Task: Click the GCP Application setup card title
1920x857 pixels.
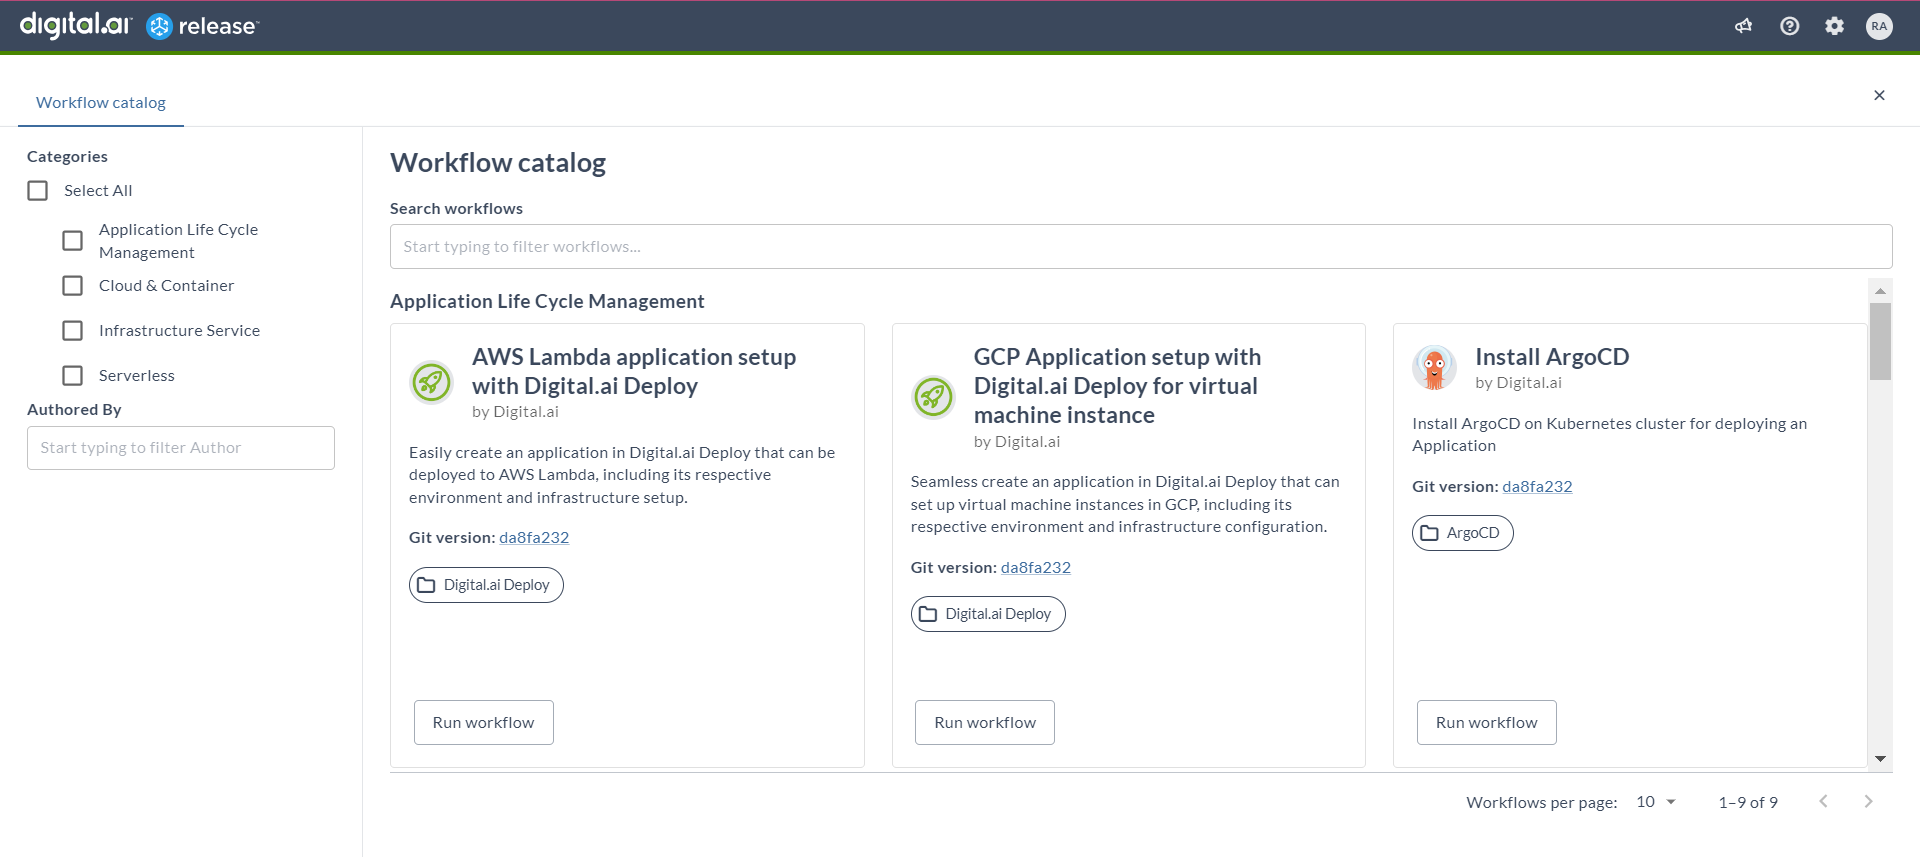Action: click(x=1117, y=386)
